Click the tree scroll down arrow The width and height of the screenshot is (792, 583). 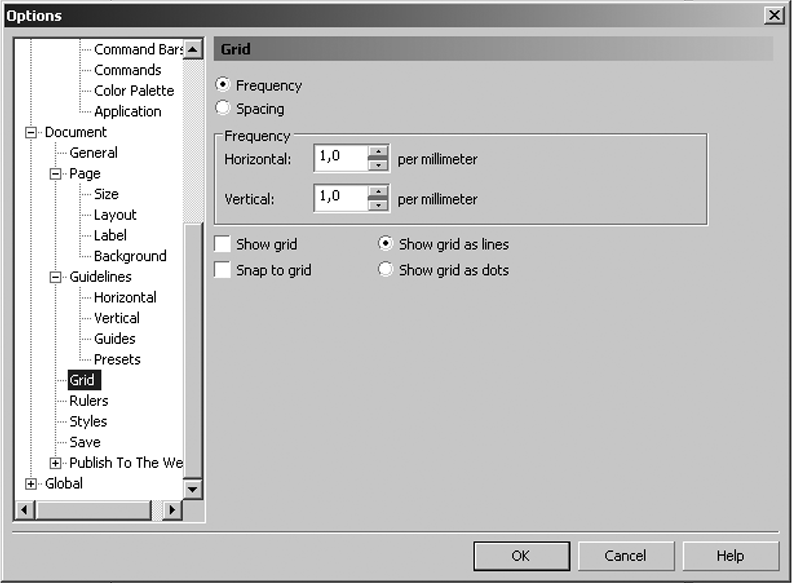pos(193,489)
